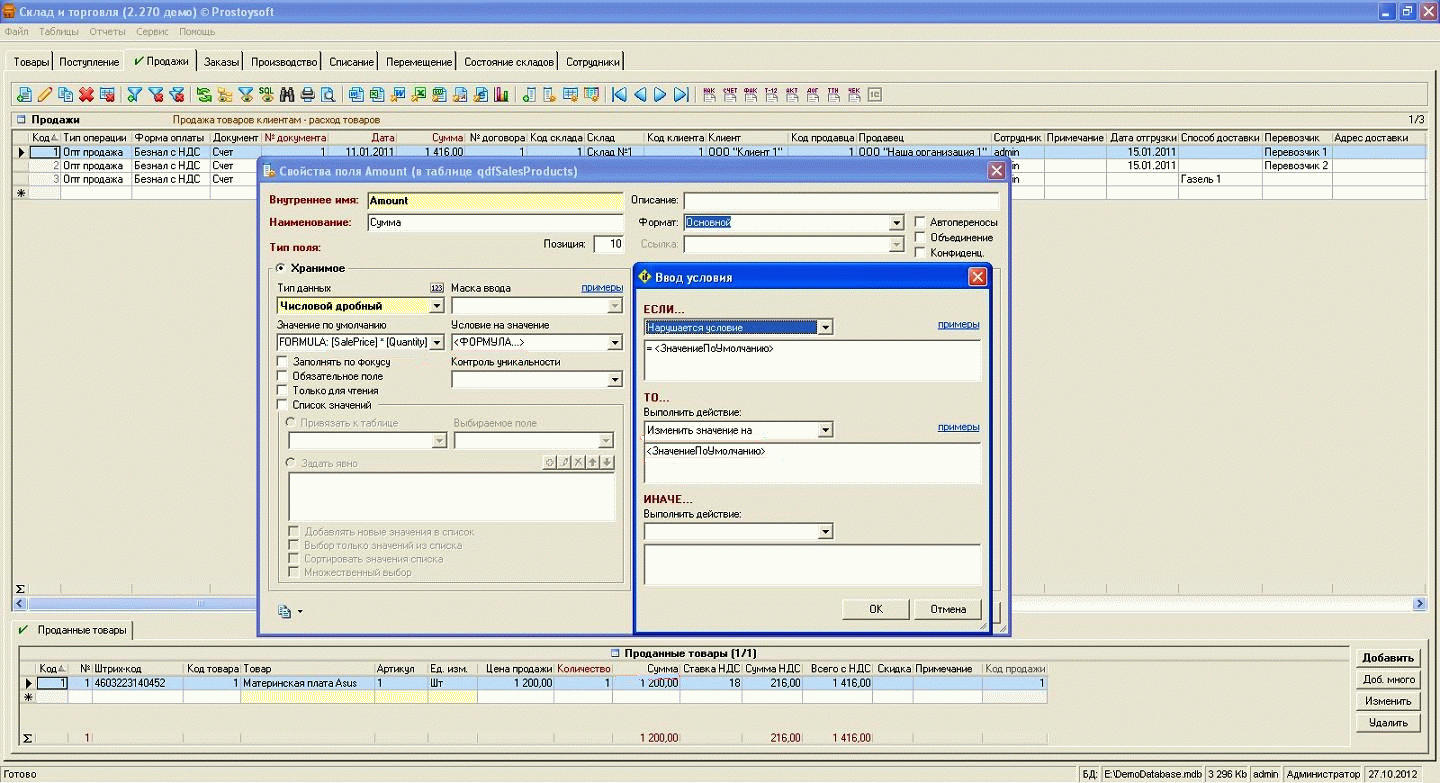Click the 123 icon beside Тип данных
The width and height of the screenshot is (1440, 783).
point(436,288)
